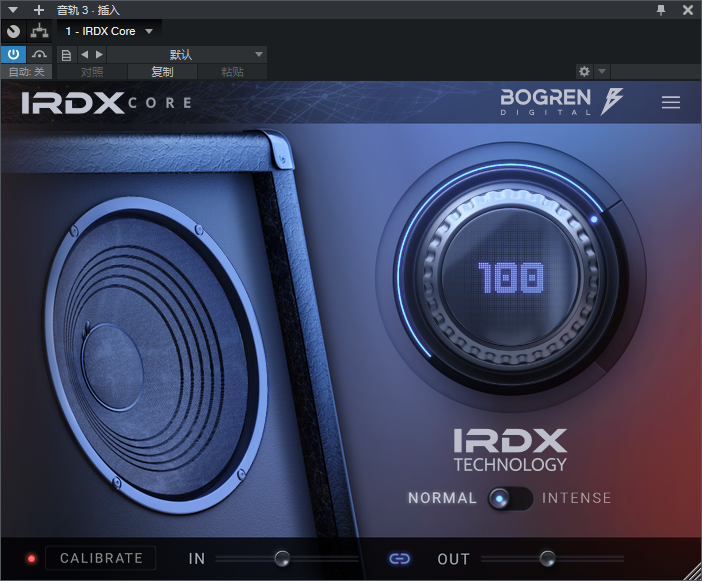Click the sidechain arc icon
This screenshot has width=702, height=581.
[39, 55]
